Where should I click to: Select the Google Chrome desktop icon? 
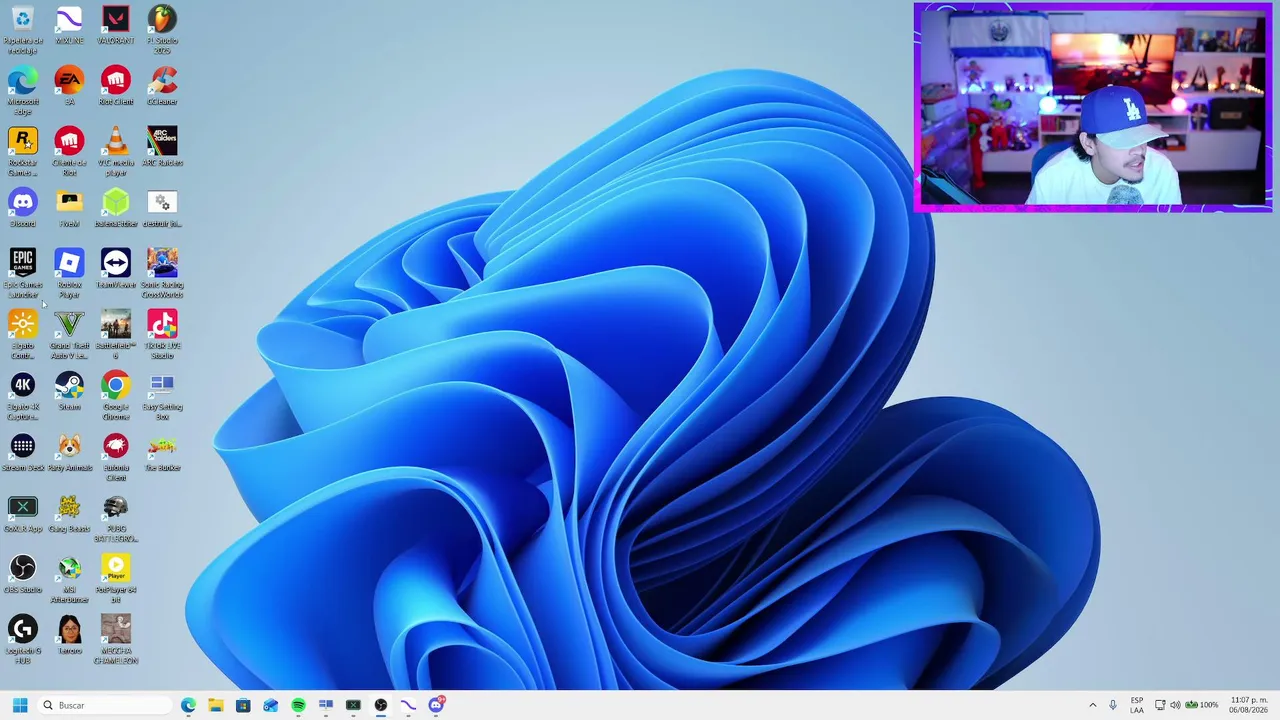coord(116,396)
